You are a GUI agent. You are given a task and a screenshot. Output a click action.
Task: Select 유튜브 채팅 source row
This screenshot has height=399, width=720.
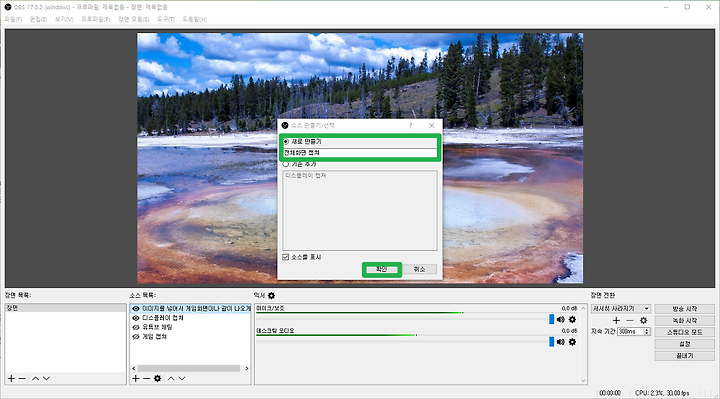(x=190, y=327)
